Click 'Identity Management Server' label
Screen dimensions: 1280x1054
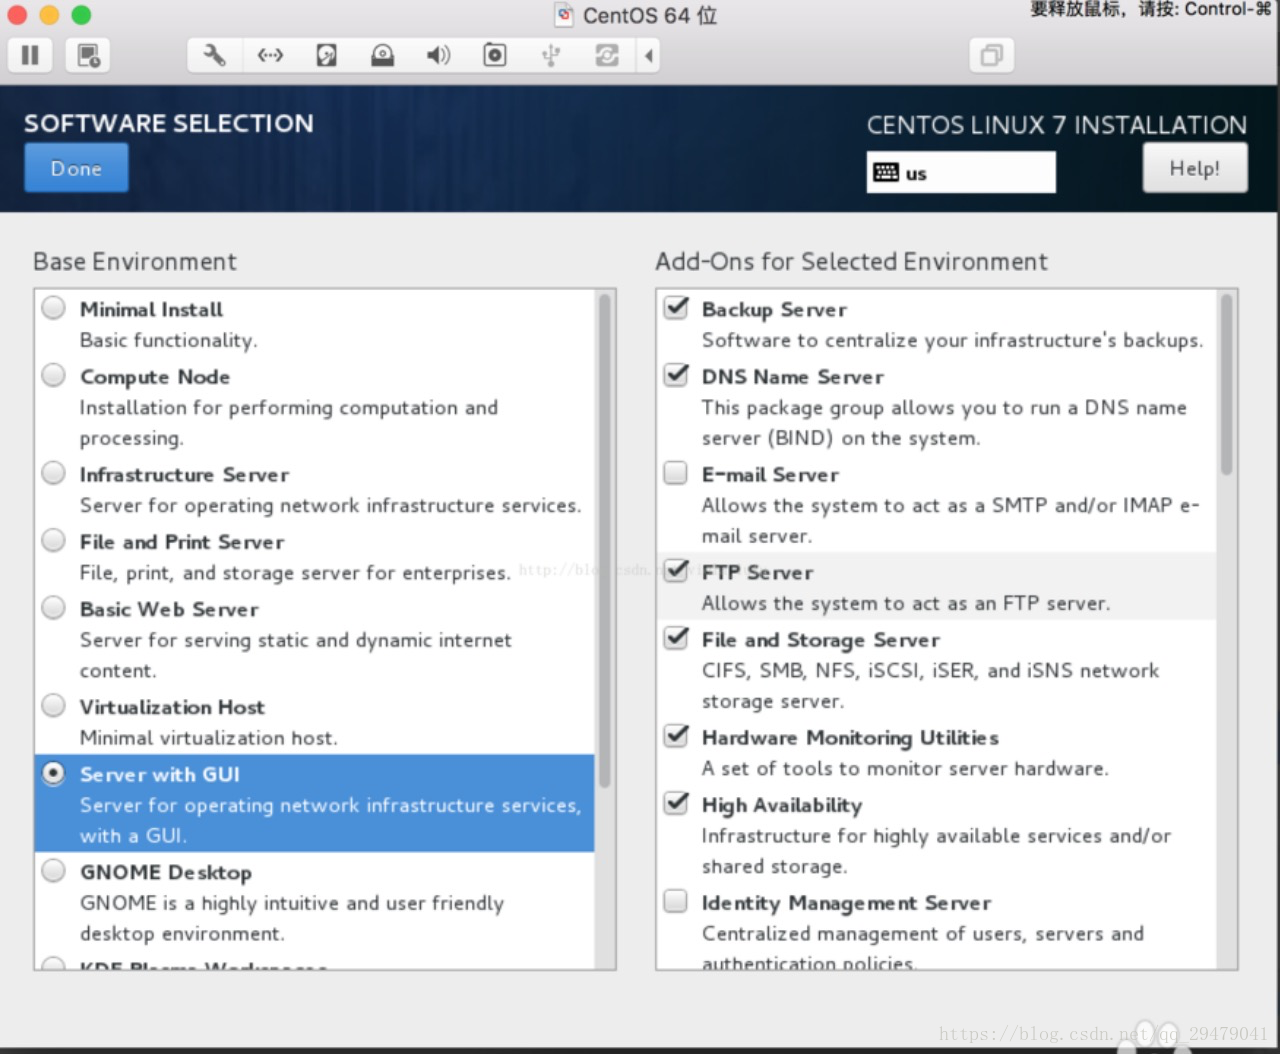[x=846, y=903]
